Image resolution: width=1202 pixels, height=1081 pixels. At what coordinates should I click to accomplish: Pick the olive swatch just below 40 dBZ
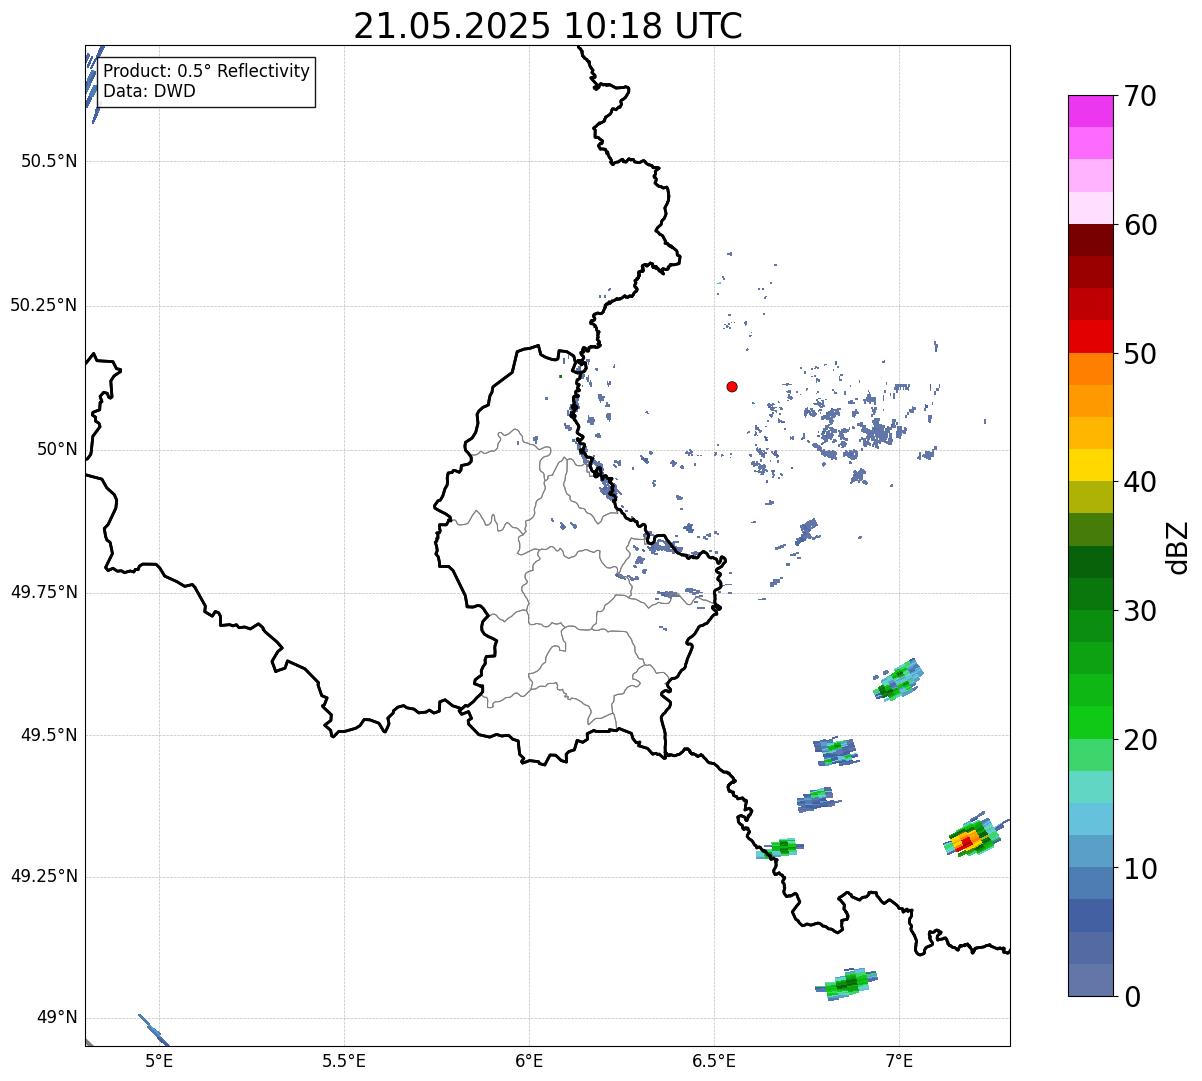pyautogui.click(x=1091, y=497)
